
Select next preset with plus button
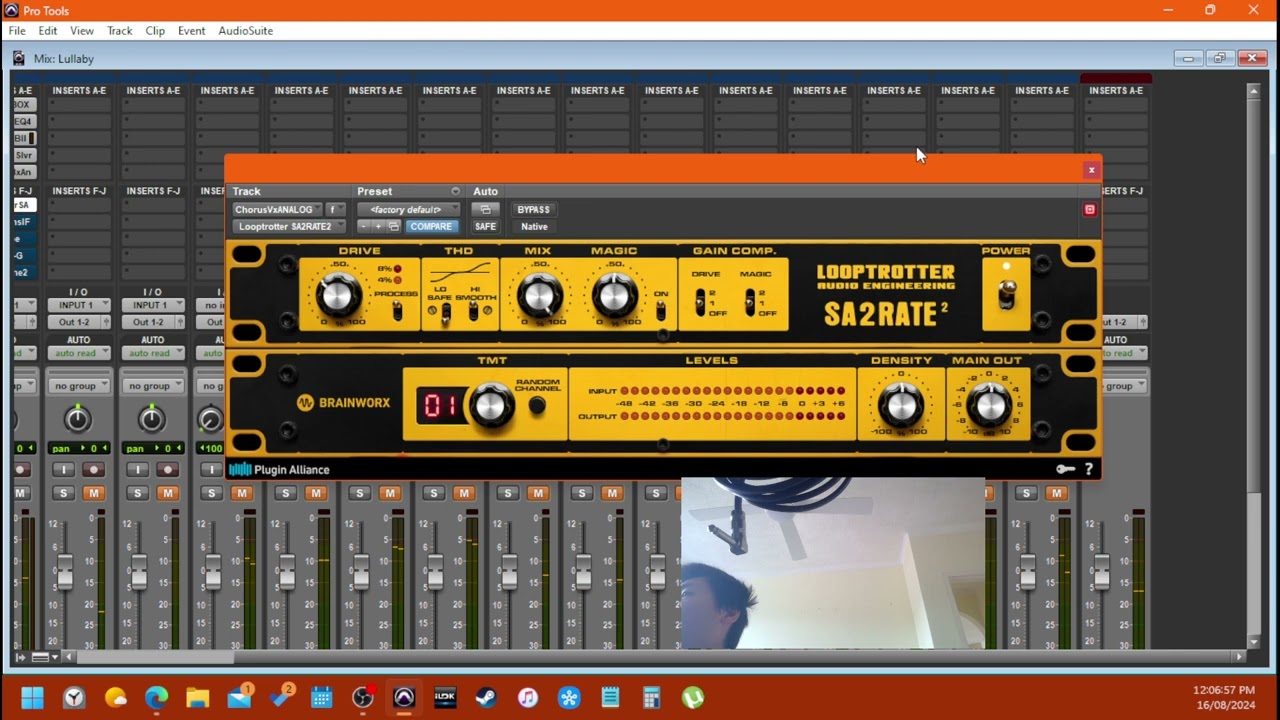[x=379, y=226]
